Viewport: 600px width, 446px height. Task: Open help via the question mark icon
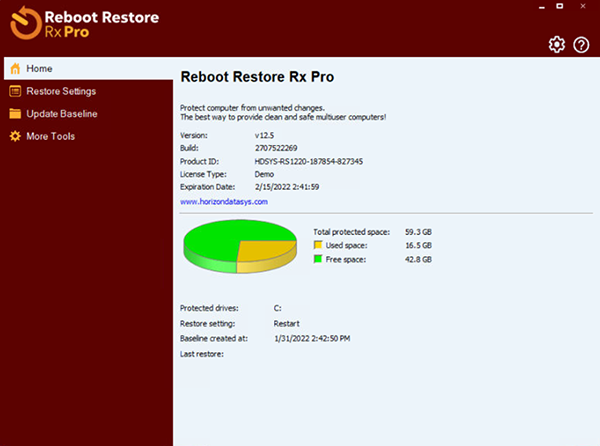[581, 45]
